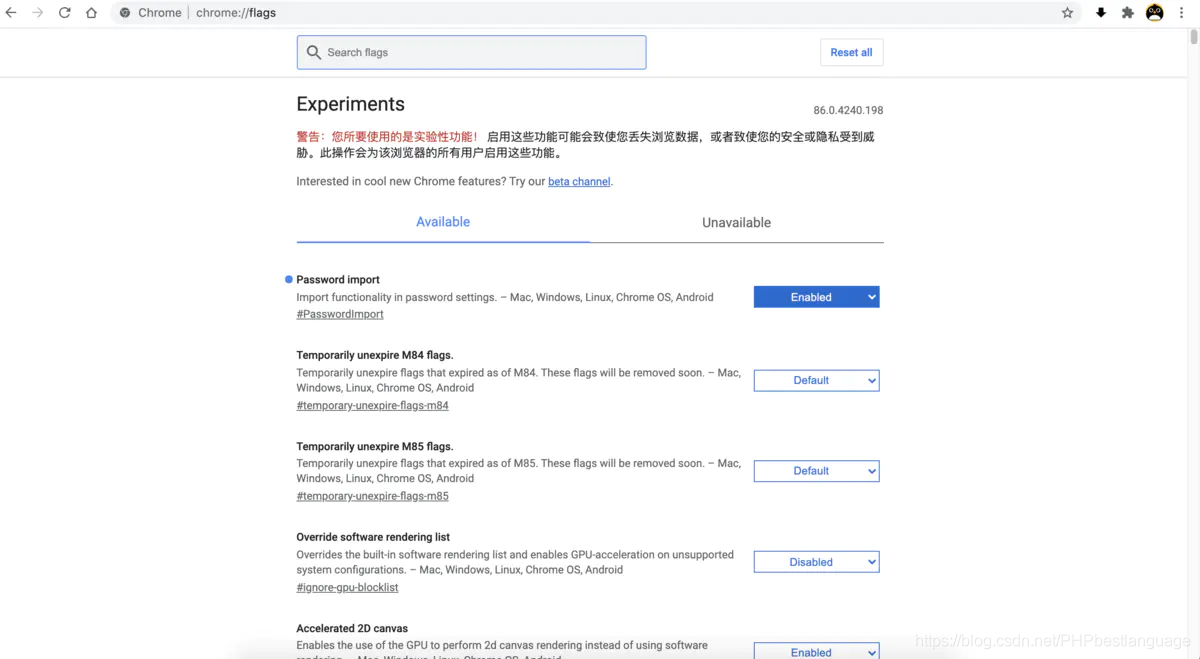The width and height of the screenshot is (1200, 659).
Task: Reload the page with the refresh icon
Action: 65,13
